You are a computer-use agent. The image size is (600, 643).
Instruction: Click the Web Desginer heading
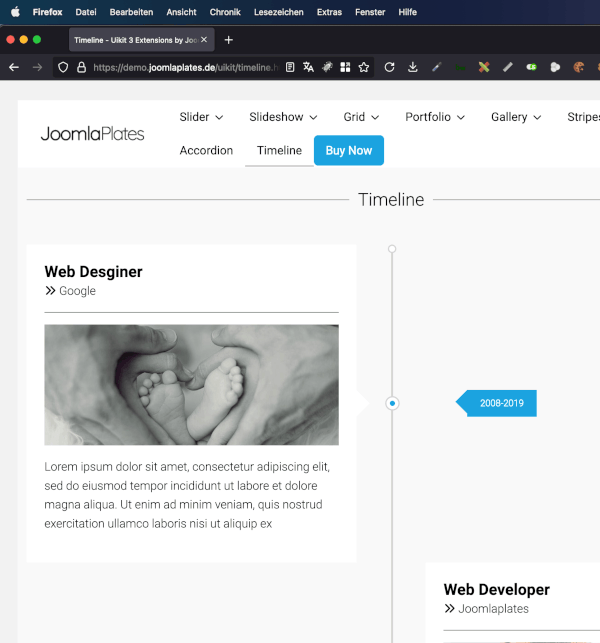point(94,271)
